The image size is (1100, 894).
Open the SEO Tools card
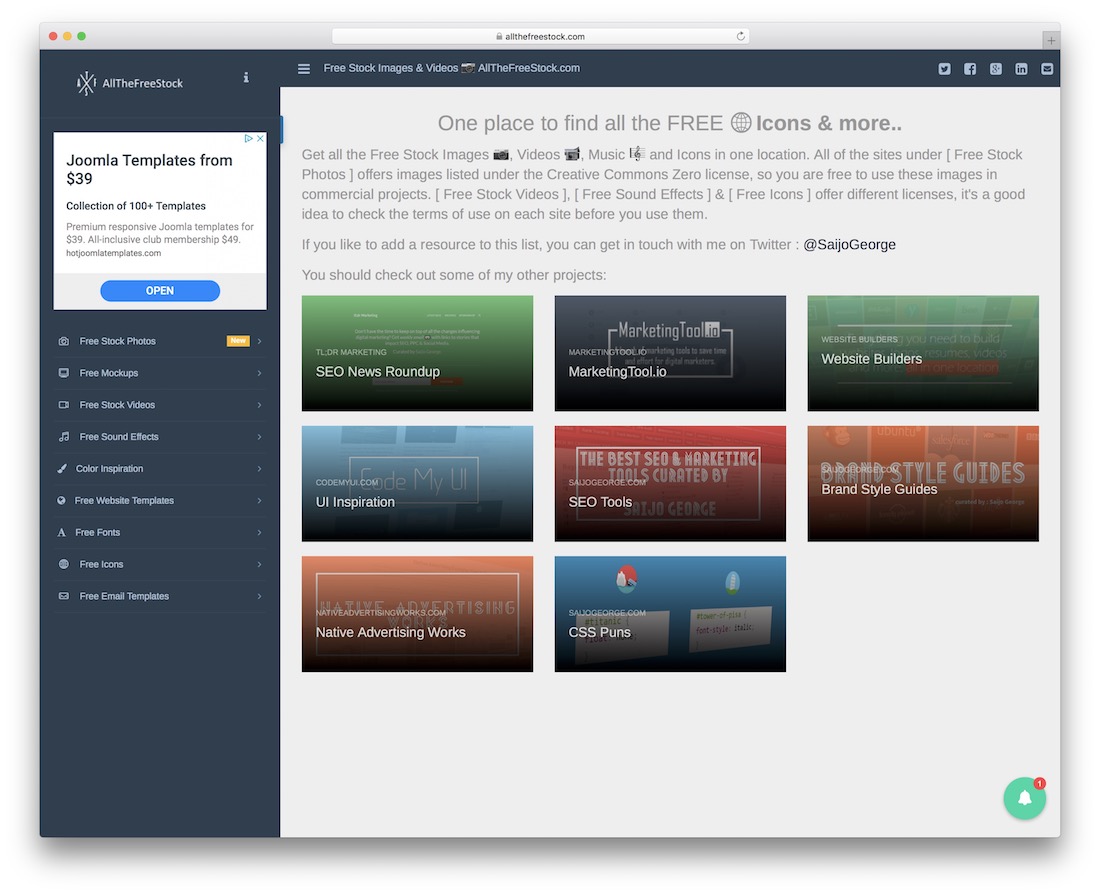click(x=670, y=483)
